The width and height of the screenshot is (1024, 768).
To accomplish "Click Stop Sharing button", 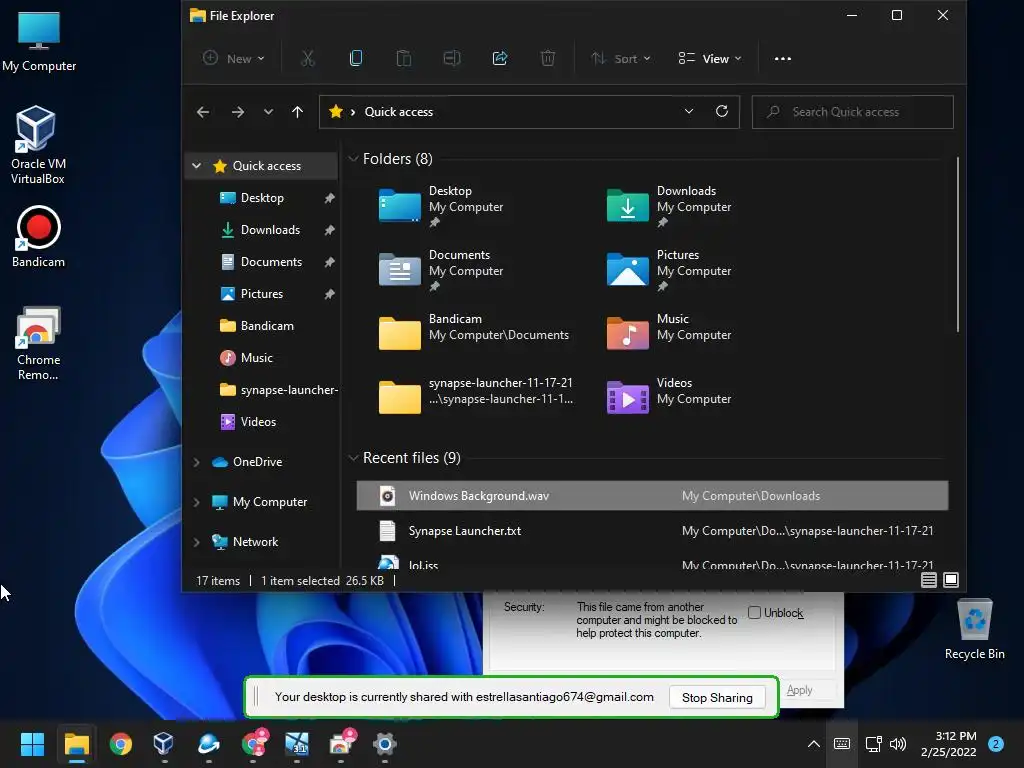I will click(717, 697).
